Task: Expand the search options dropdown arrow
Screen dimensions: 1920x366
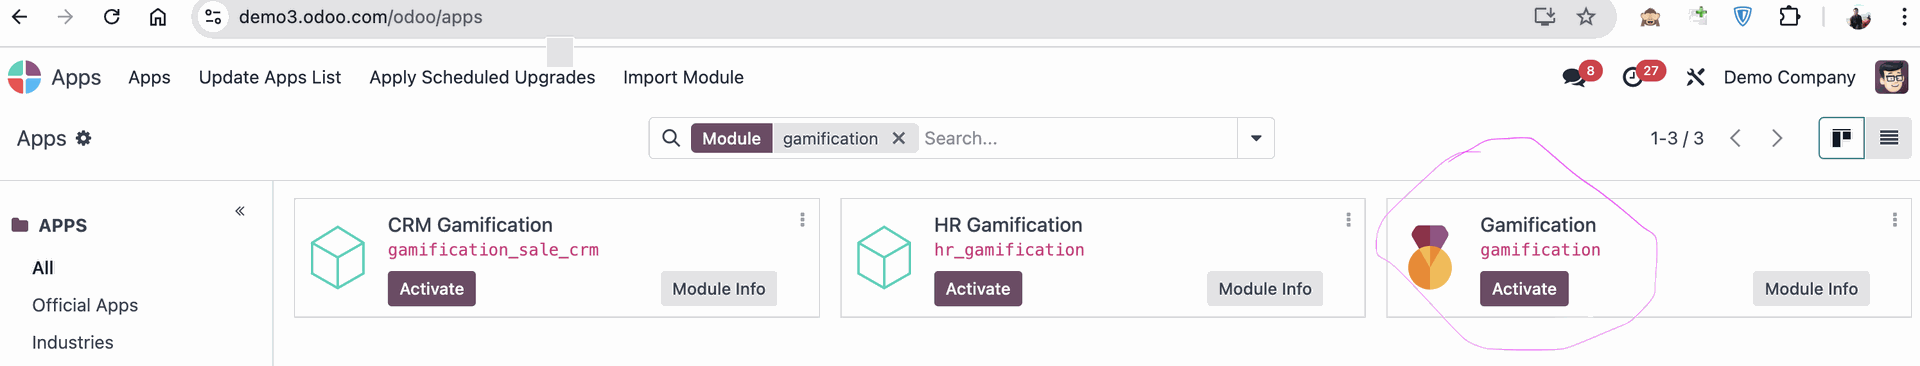Action: (1256, 138)
